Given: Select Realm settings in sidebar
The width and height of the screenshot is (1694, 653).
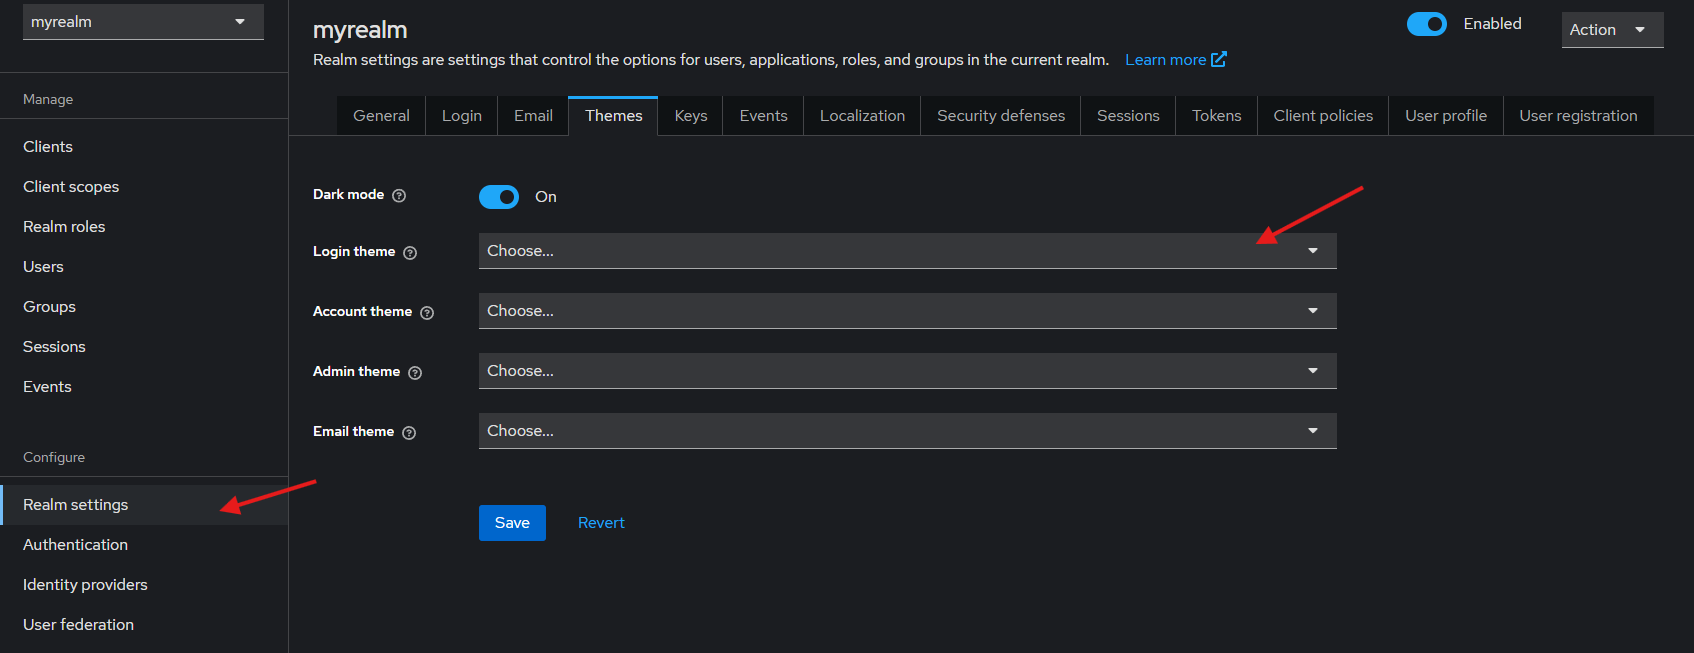Looking at the screenshot, I should tap(144, 505).
